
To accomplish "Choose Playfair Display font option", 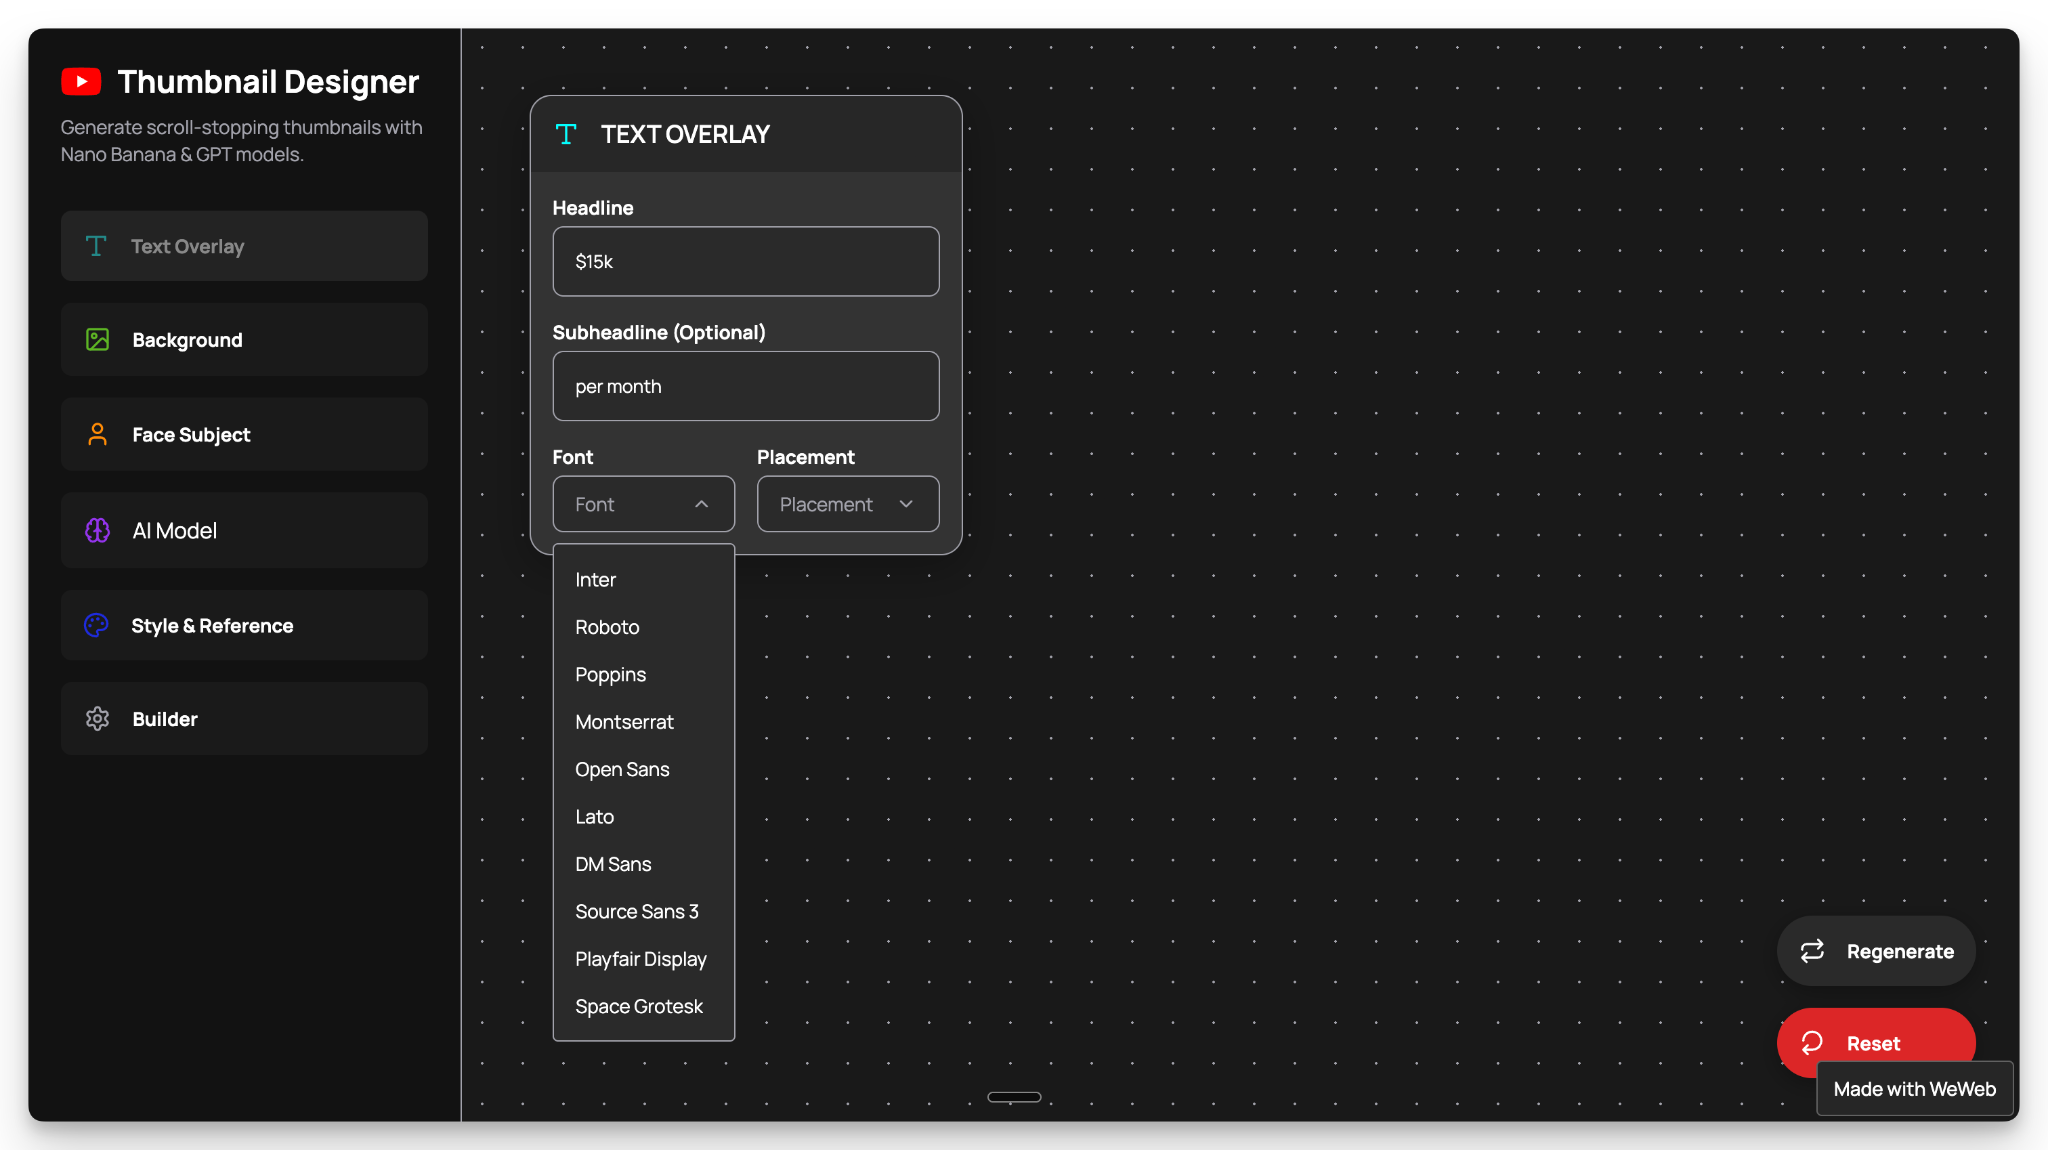I will coord(640,959).
